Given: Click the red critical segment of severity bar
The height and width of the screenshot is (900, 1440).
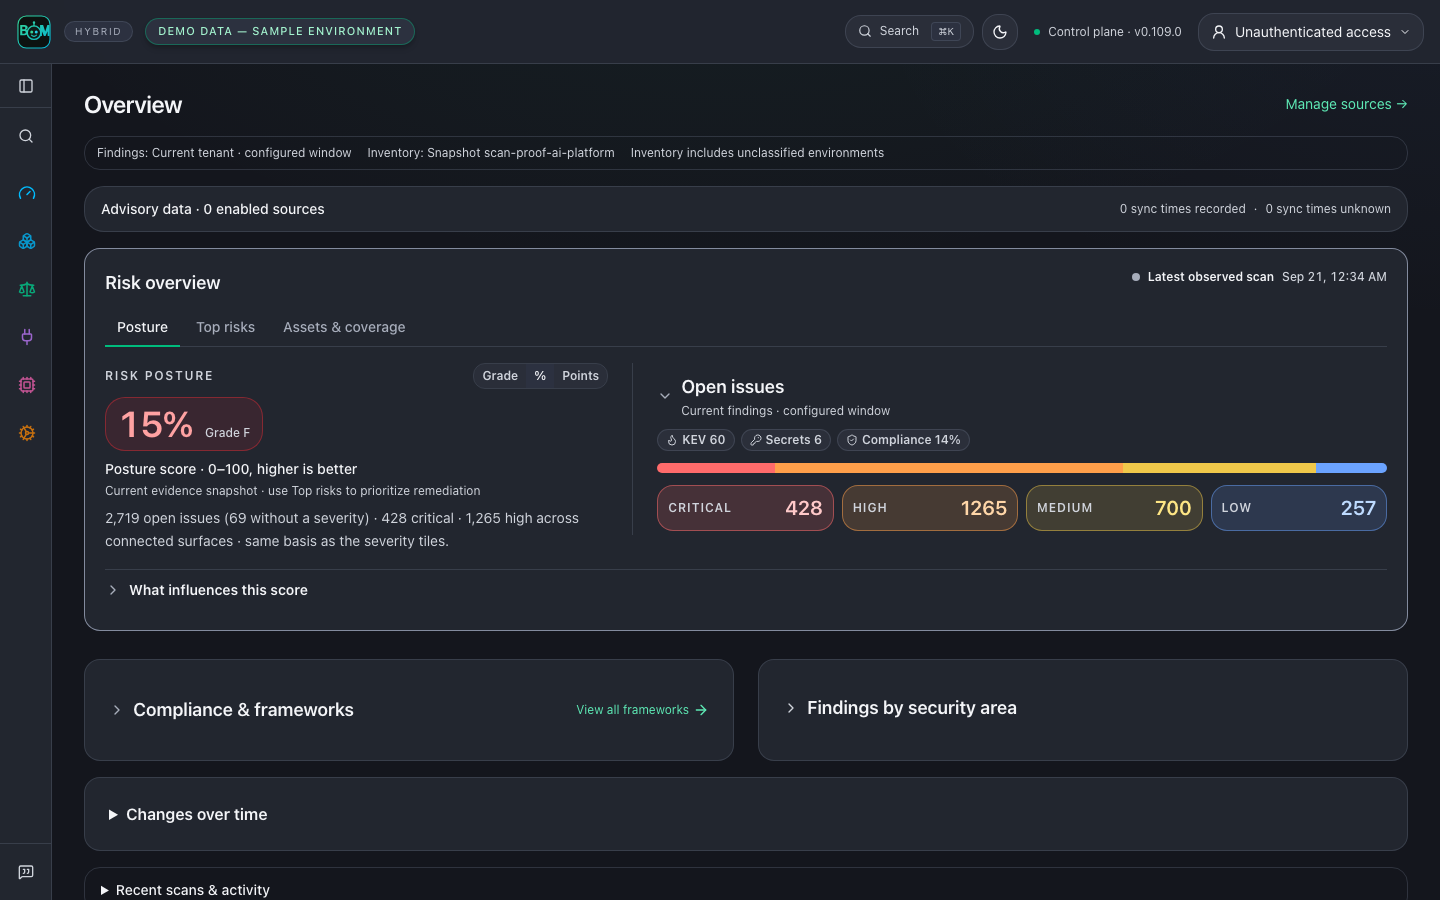Looking at the screenshot, I should (x=716, y=468).
